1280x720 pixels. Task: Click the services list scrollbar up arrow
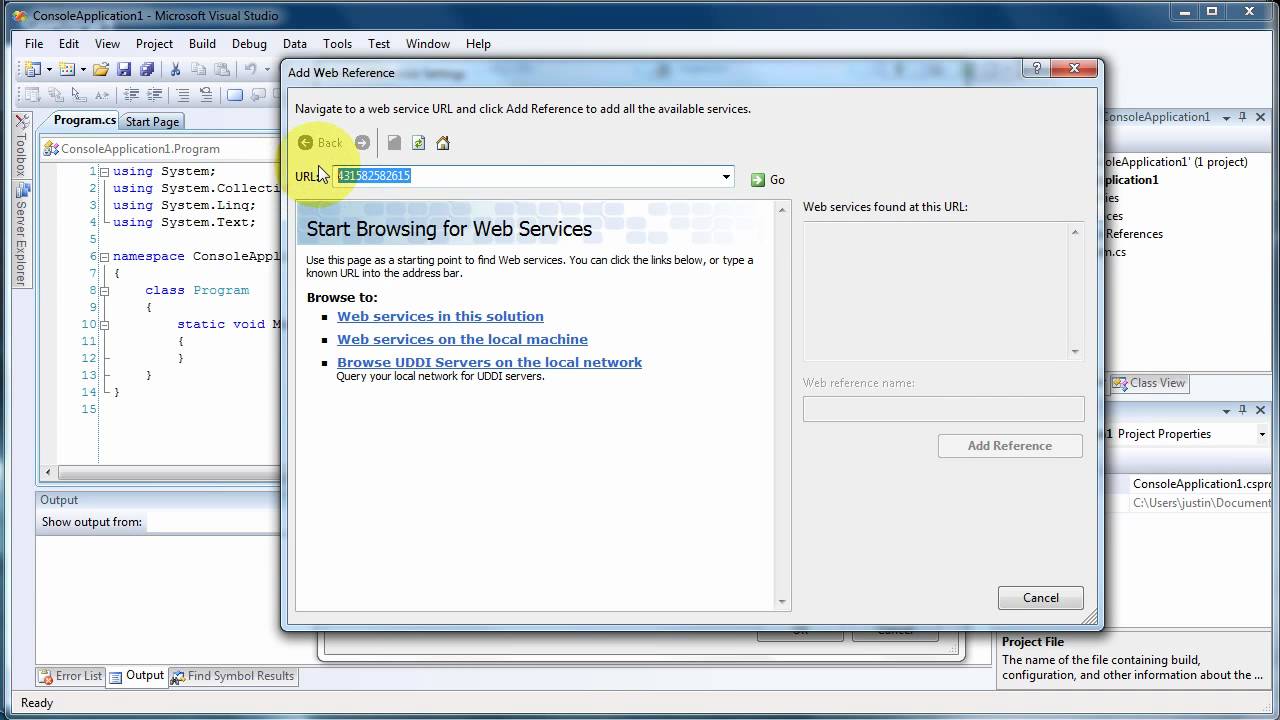(1075, 233)
